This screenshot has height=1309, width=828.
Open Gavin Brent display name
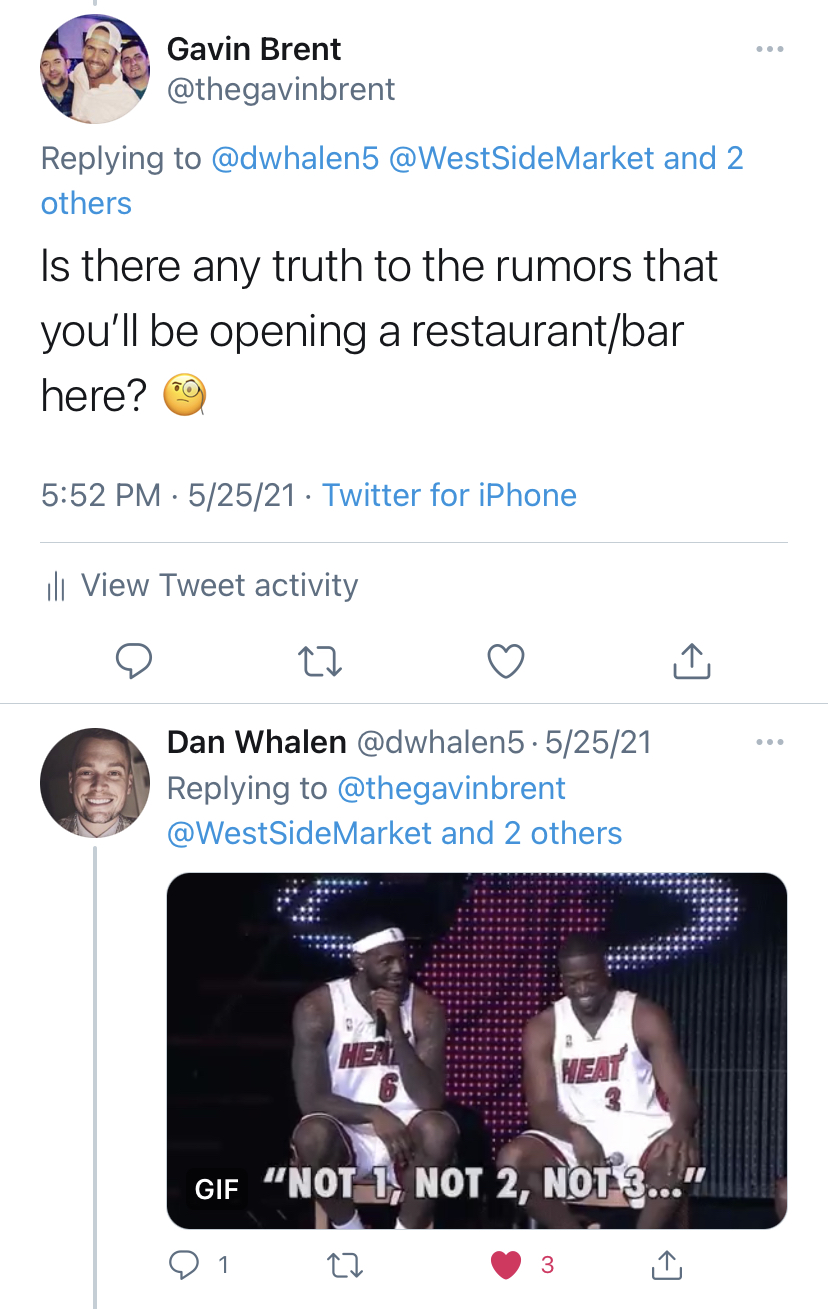(254, 48)
